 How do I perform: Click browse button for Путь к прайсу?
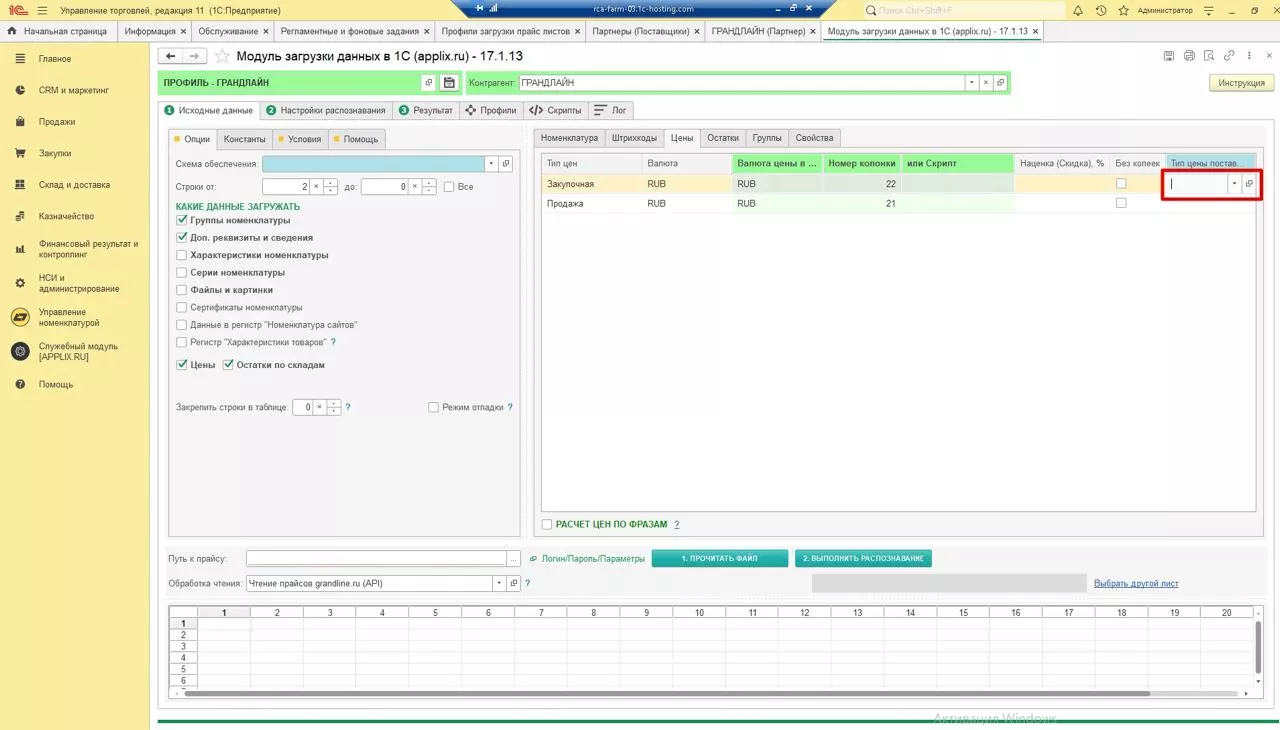point(513,559)
